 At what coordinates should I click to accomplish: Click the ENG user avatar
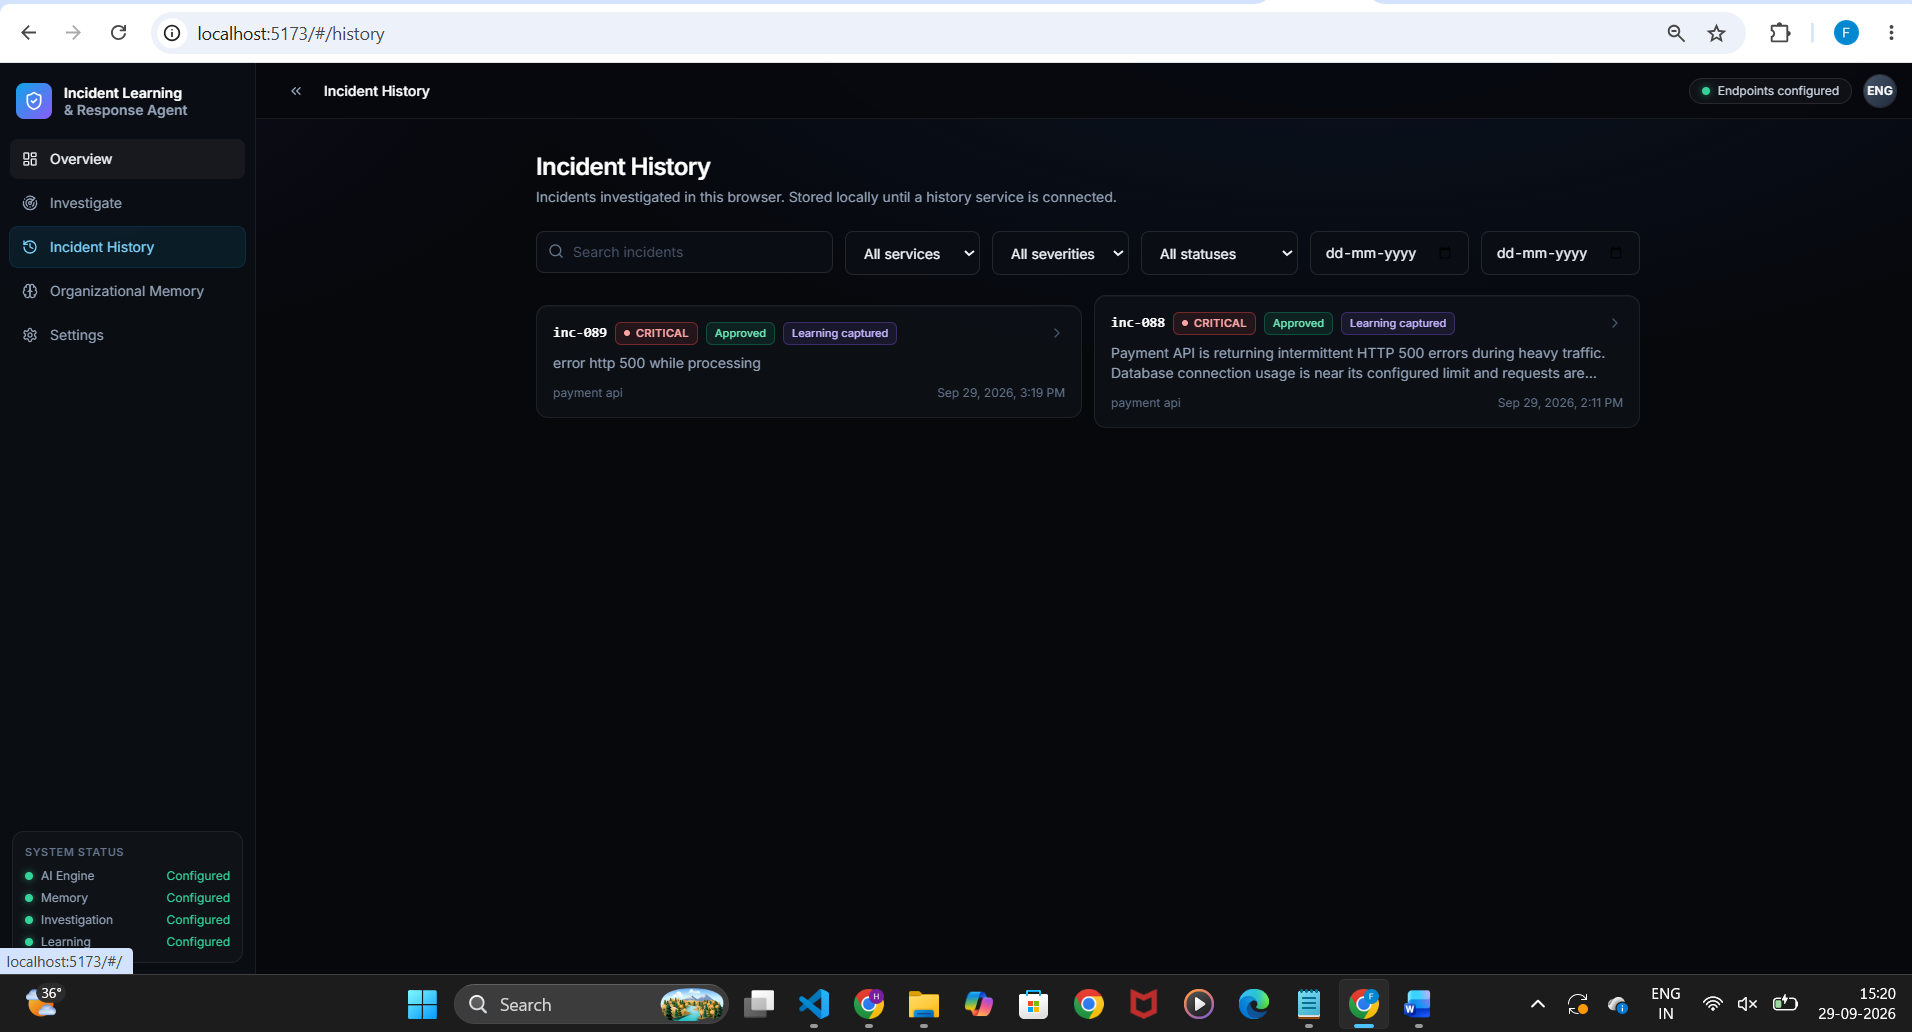click(x=1879, y=91)
